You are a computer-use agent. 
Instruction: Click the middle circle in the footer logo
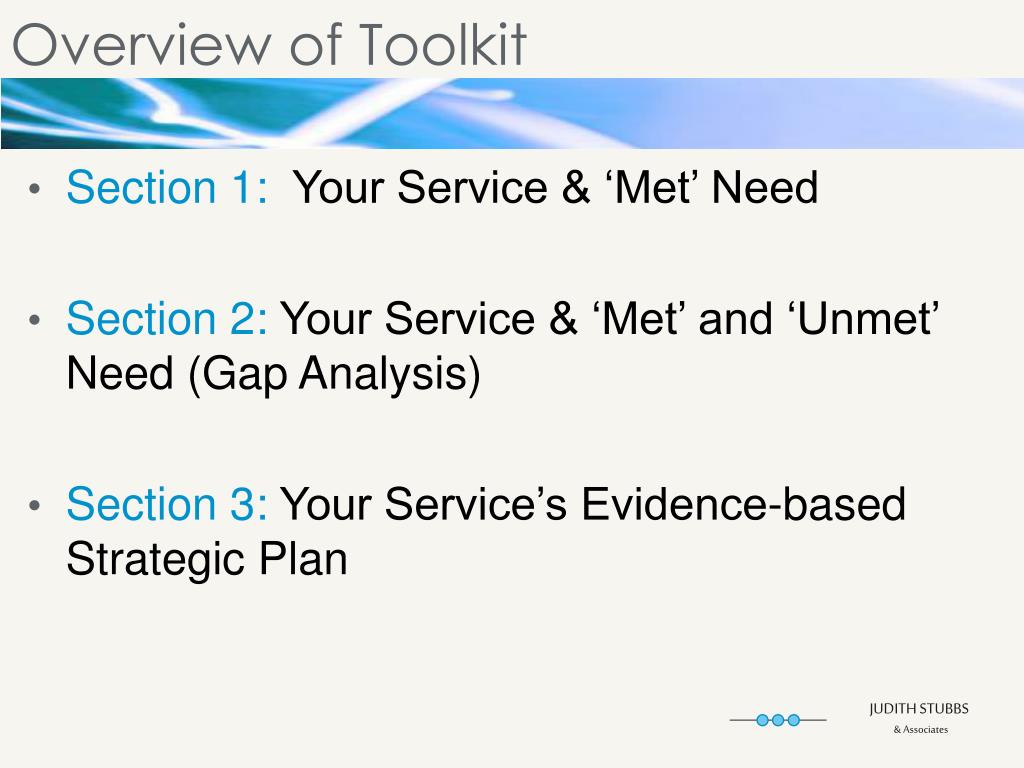point(778,720)
